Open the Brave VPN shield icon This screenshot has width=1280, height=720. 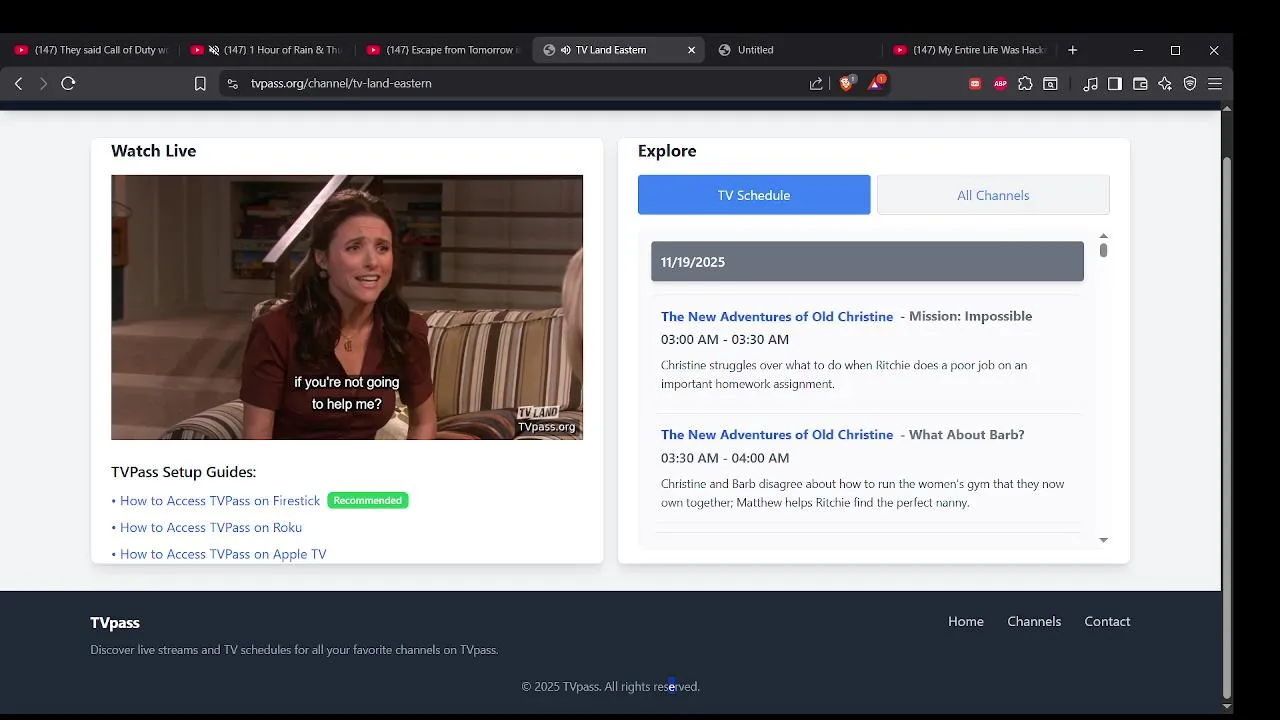pos(1190,84)
